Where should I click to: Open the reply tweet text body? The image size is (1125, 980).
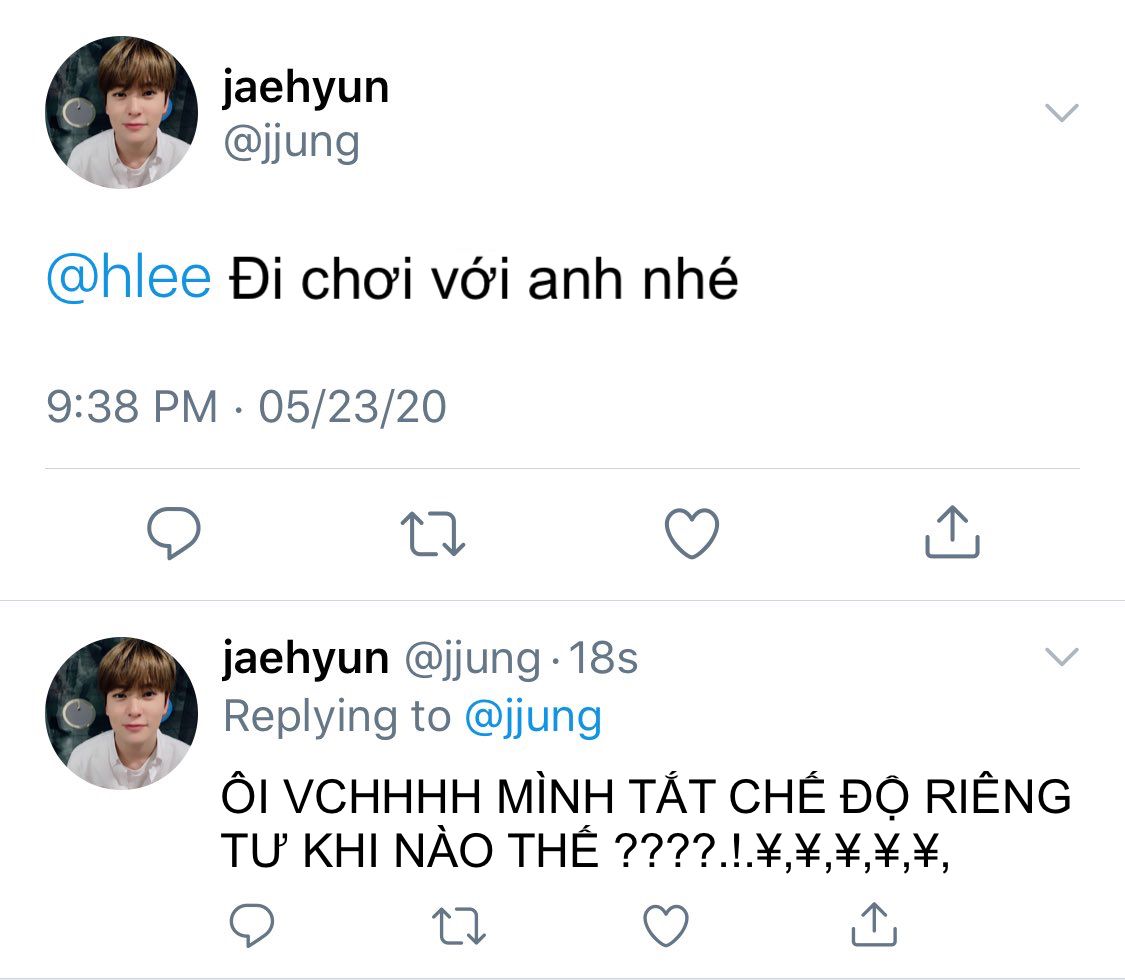tap(645, 822)
